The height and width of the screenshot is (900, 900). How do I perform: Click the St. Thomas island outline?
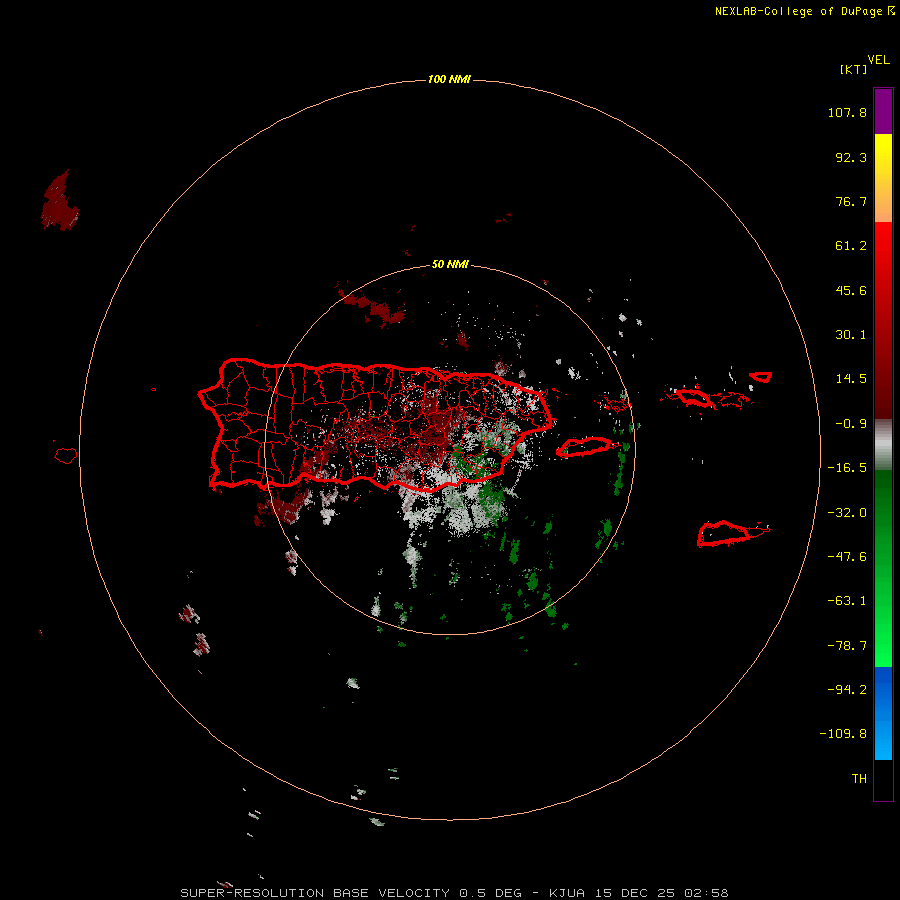click(694, 397)
